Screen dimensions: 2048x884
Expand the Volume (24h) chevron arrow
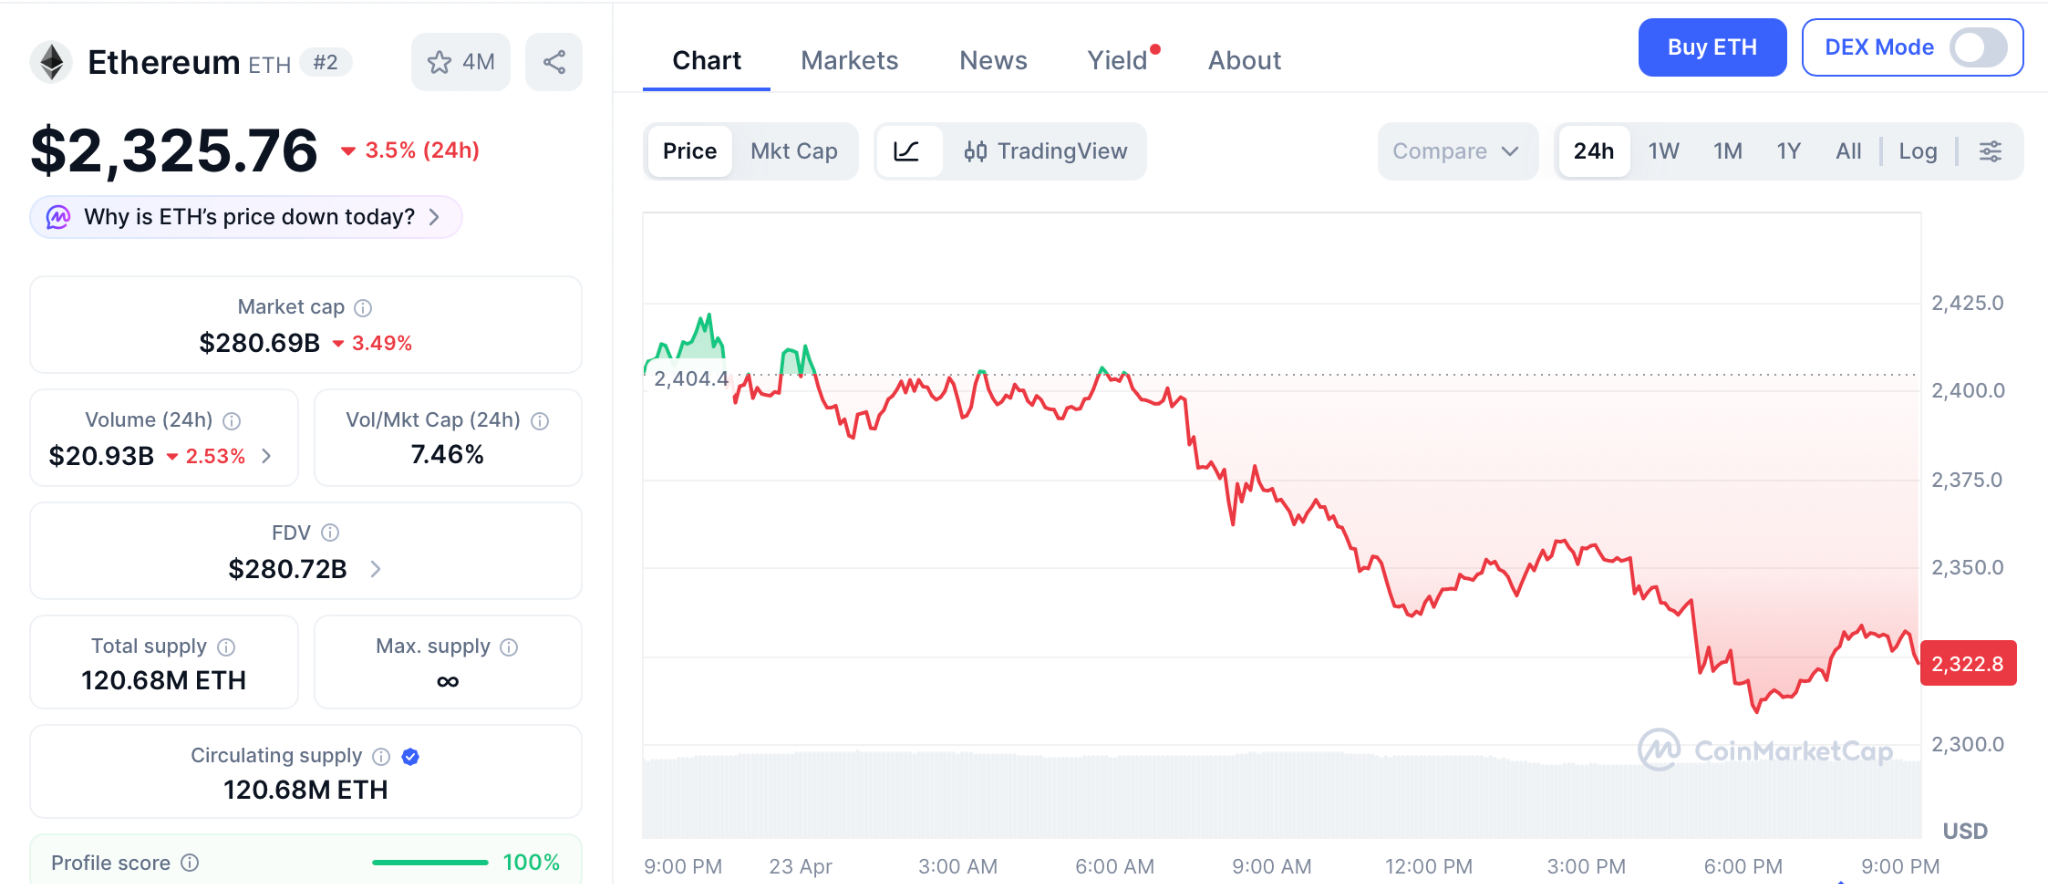click(x=267, y=456)
